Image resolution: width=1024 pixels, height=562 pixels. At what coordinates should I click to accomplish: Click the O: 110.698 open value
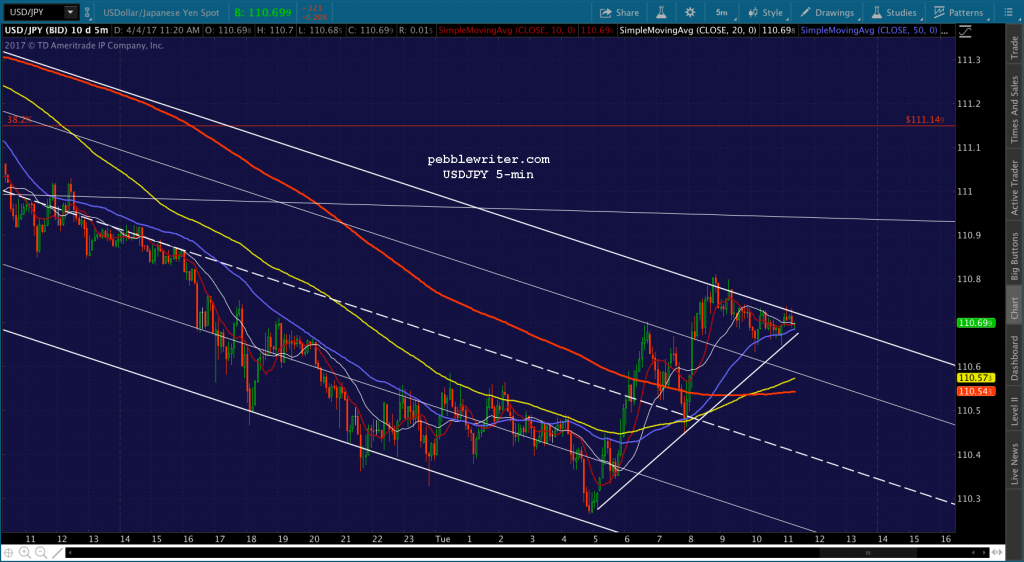[227, 31]
